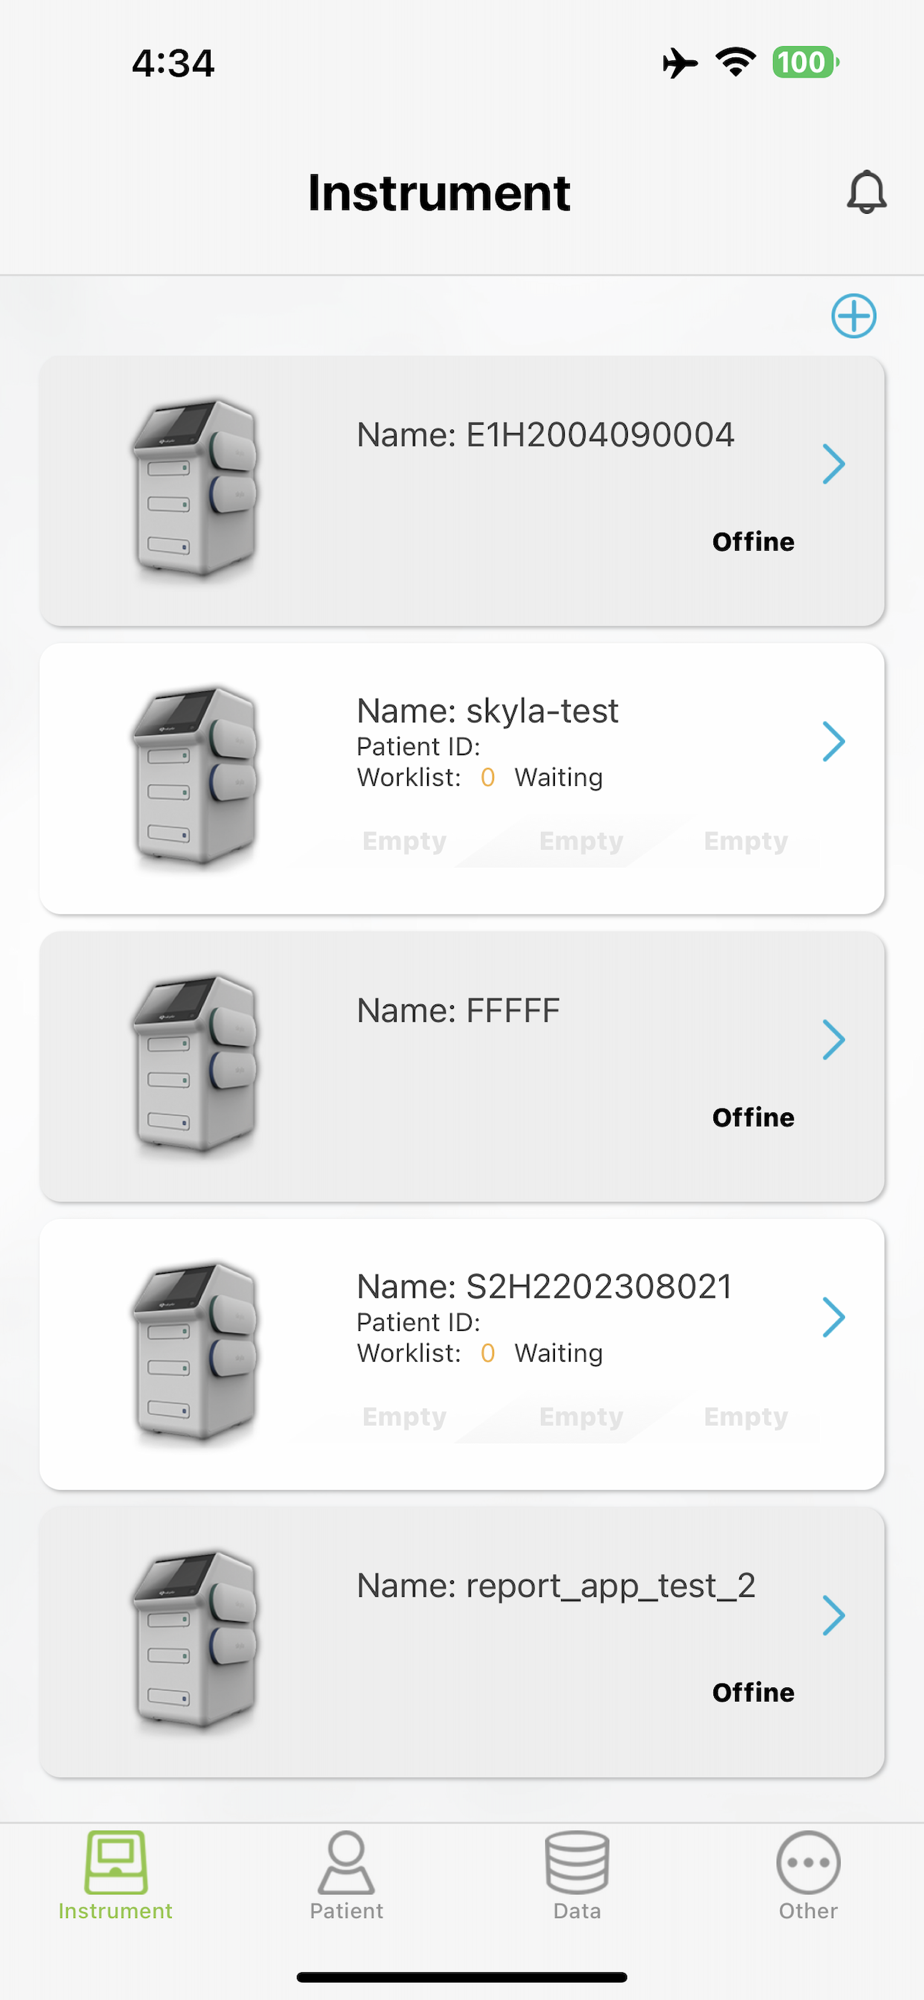Select the Instrument tab icon

[116, 1864]
